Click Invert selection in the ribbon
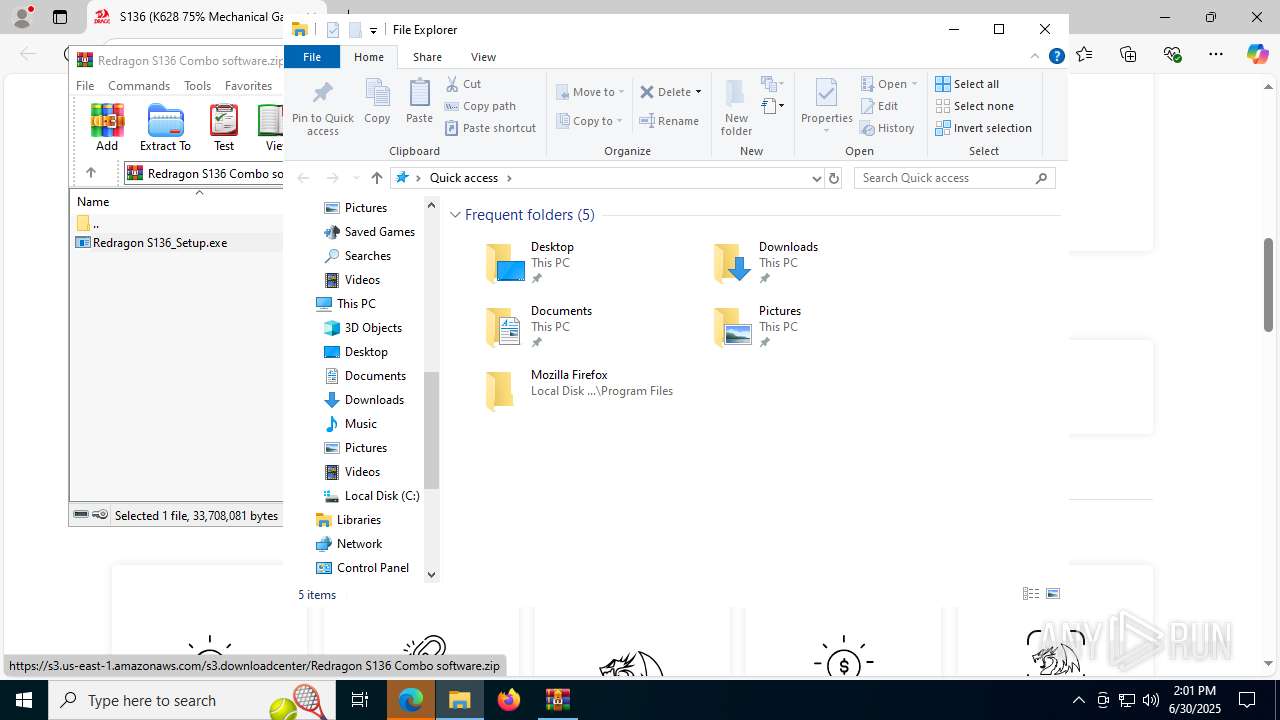 [x=983, y=128]
